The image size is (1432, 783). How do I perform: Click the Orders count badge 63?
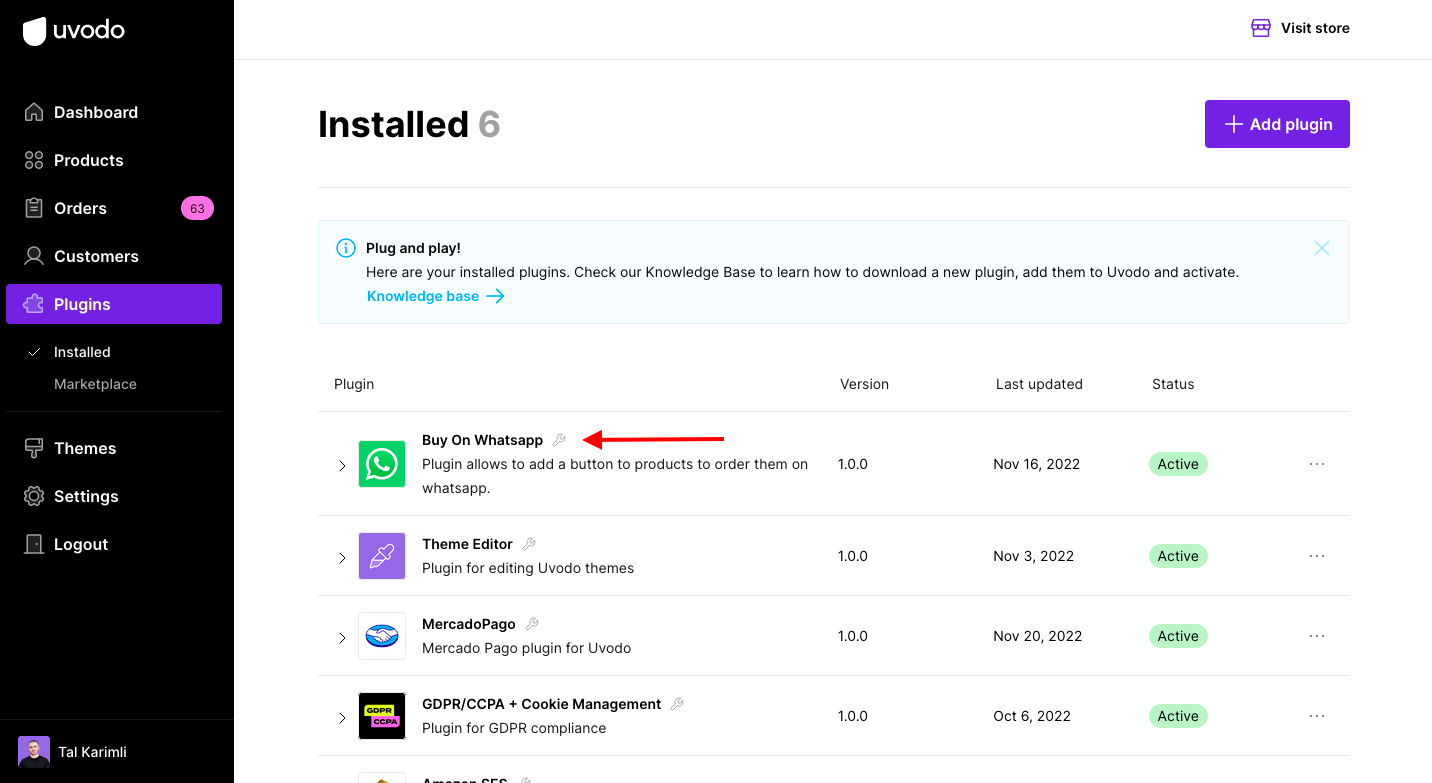[x=197, y=208]
